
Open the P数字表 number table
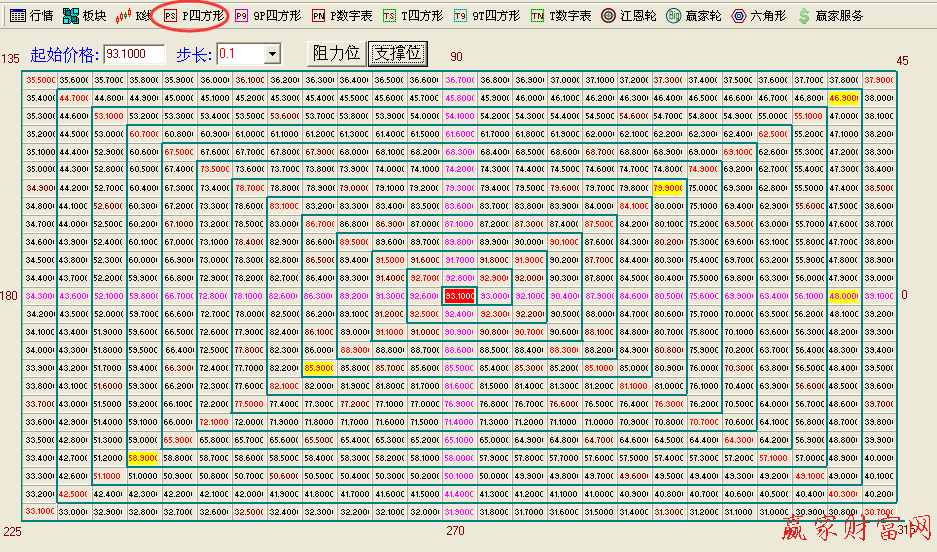pos(342,16)
